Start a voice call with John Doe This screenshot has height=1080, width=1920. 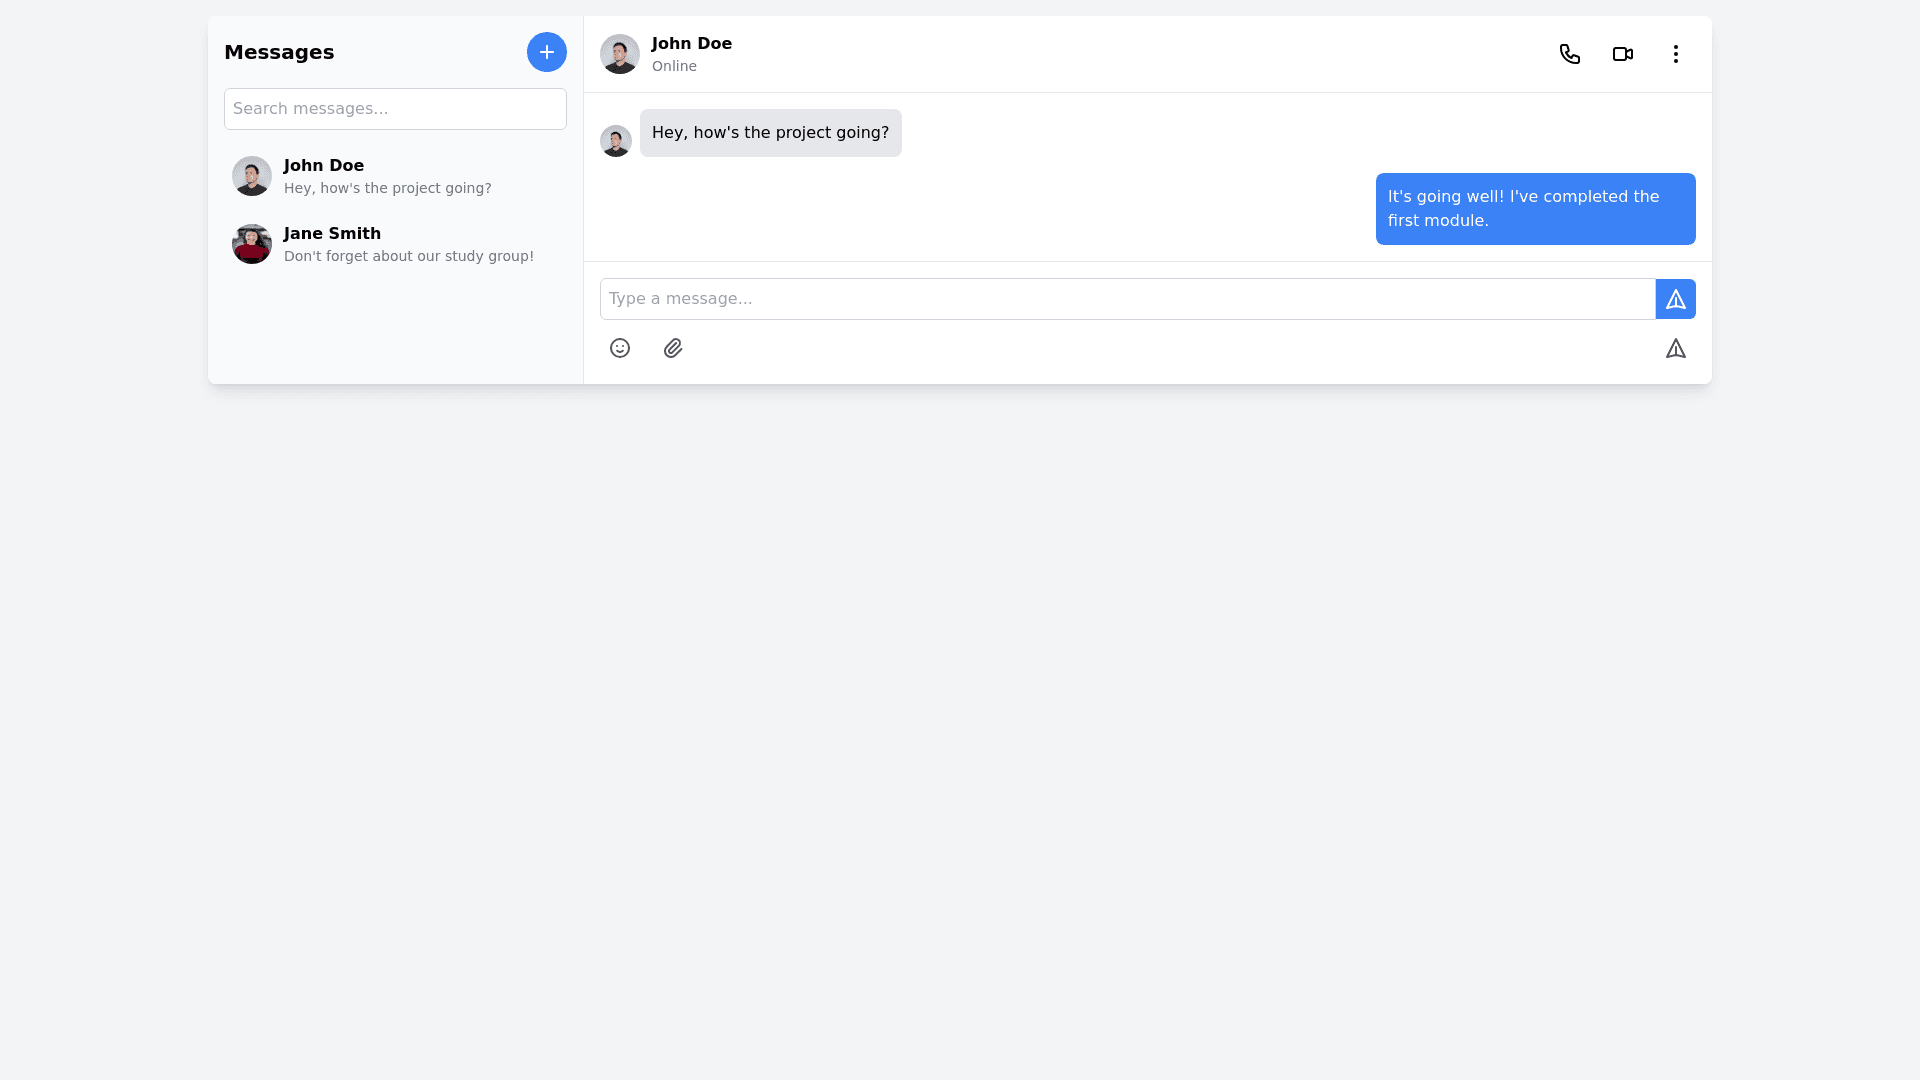[1570, 54]
